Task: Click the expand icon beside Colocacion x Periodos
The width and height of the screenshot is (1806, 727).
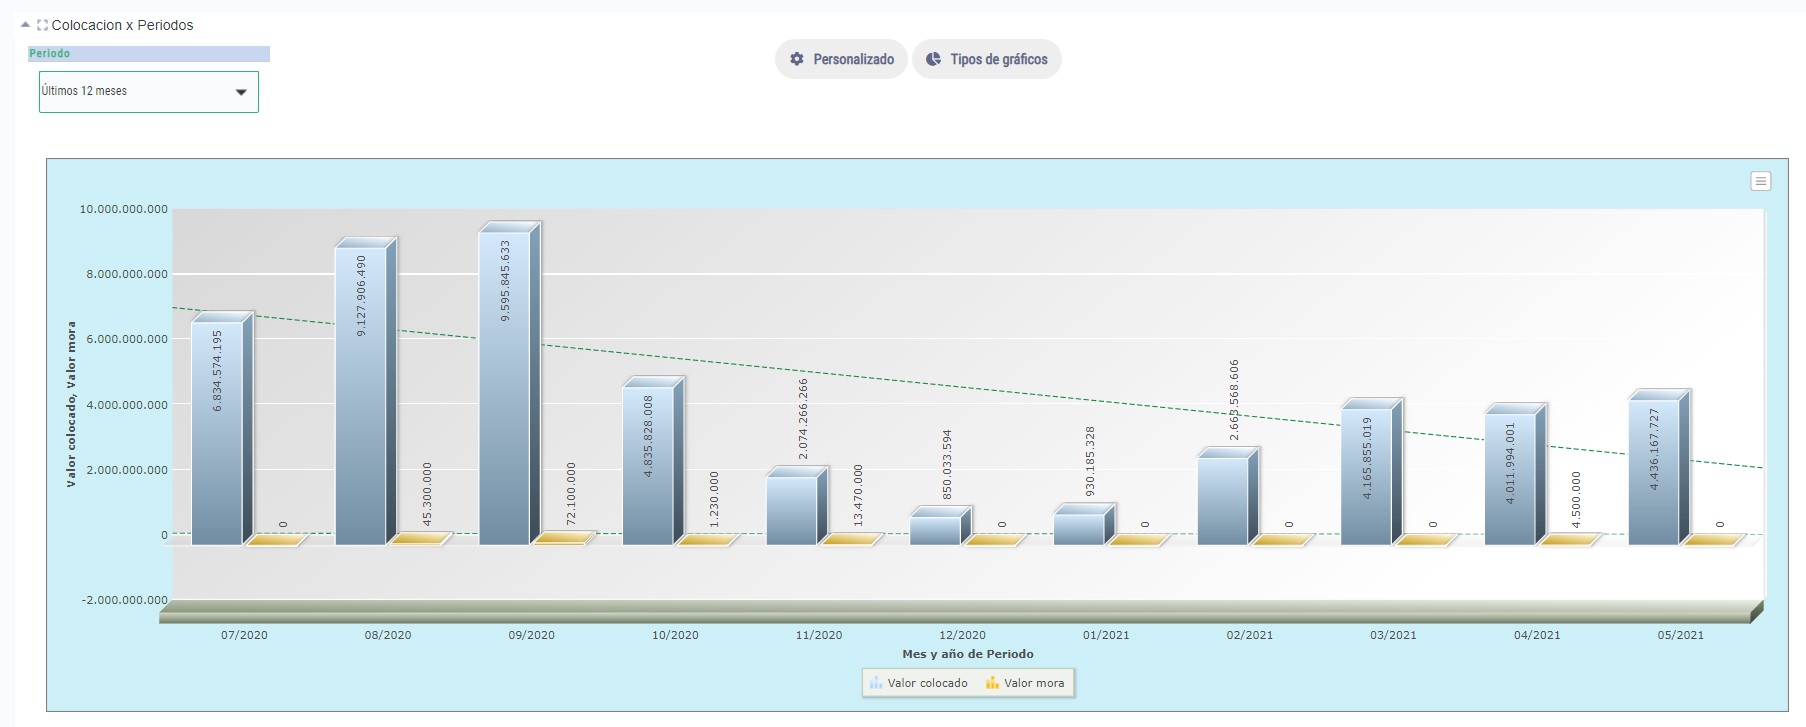Action: 42,25
